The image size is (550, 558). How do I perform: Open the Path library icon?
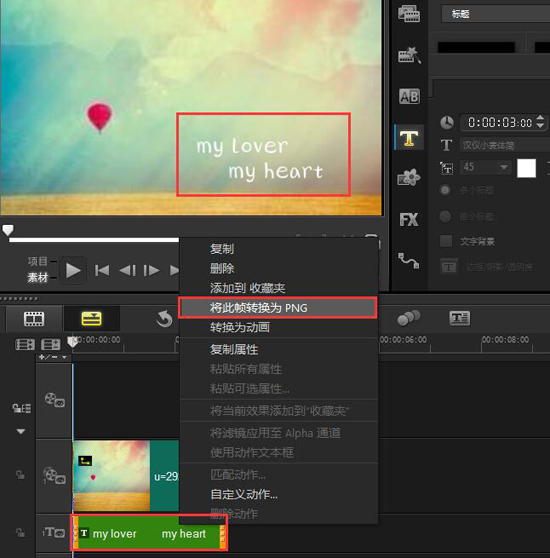[408, 261]
